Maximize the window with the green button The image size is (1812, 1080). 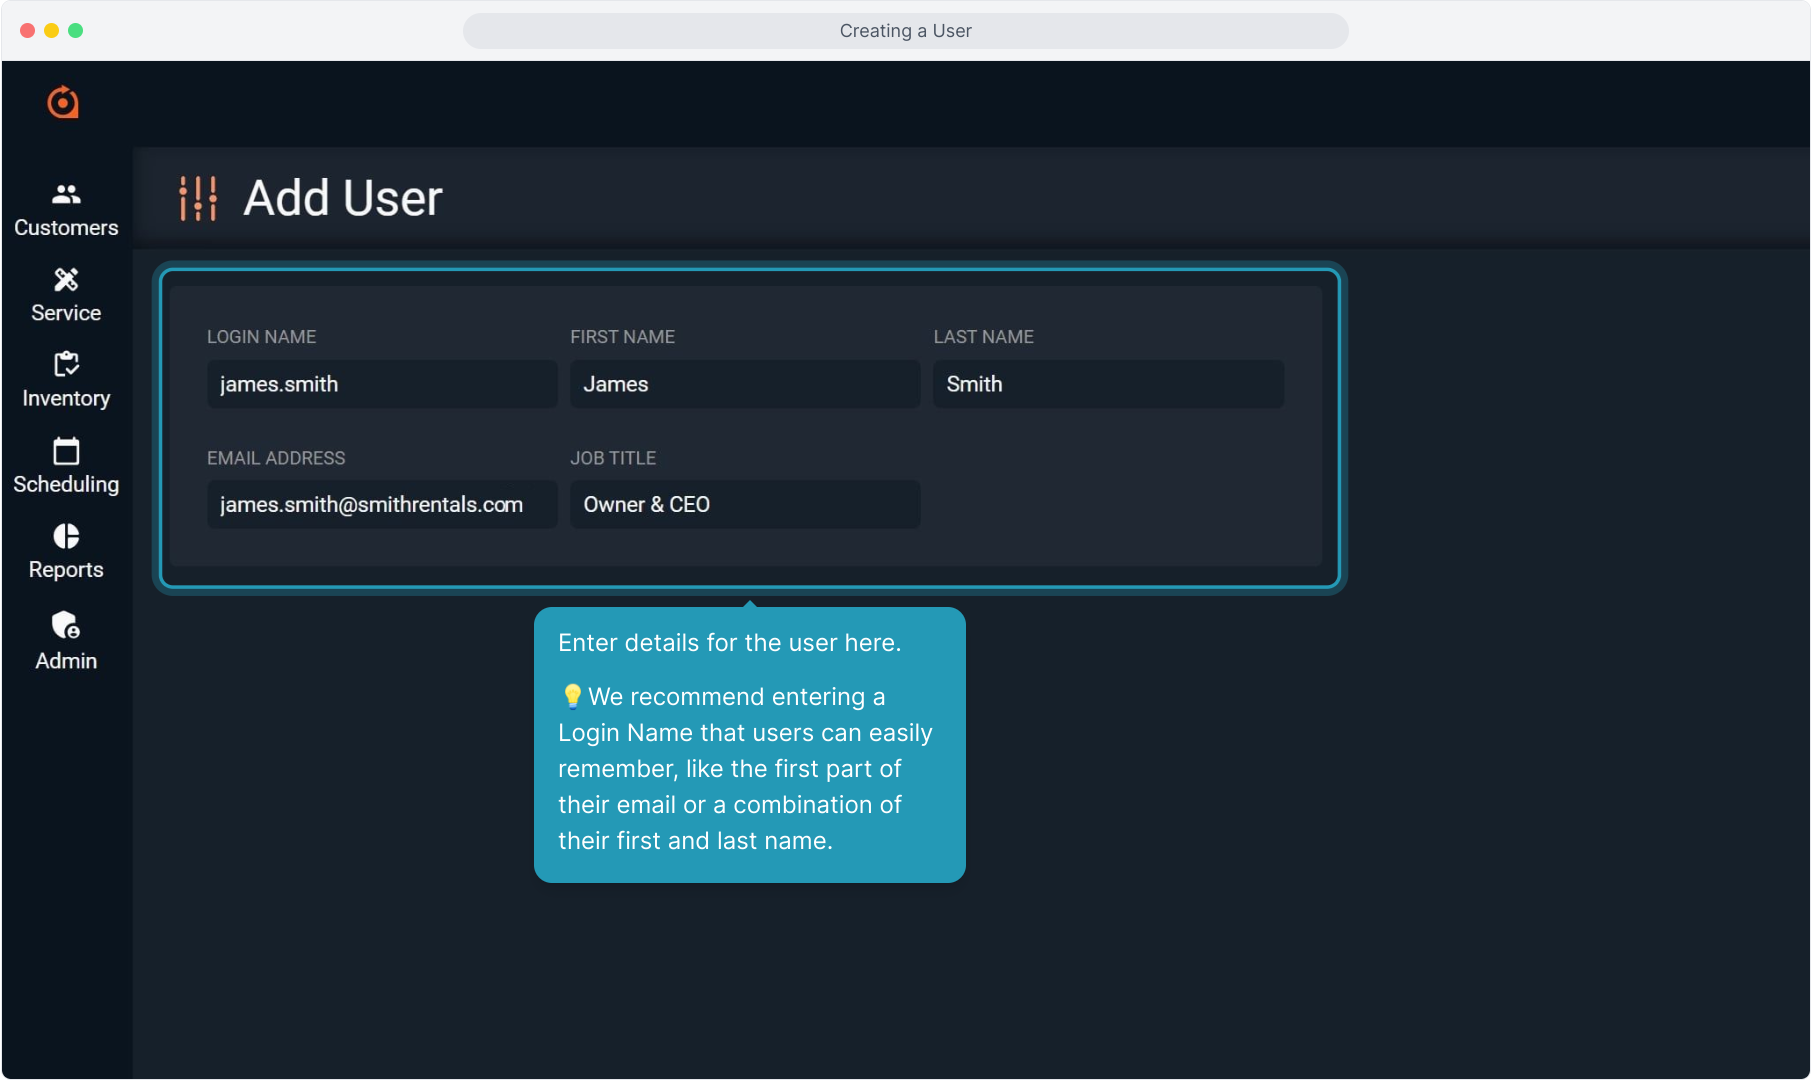click(76, 31)
